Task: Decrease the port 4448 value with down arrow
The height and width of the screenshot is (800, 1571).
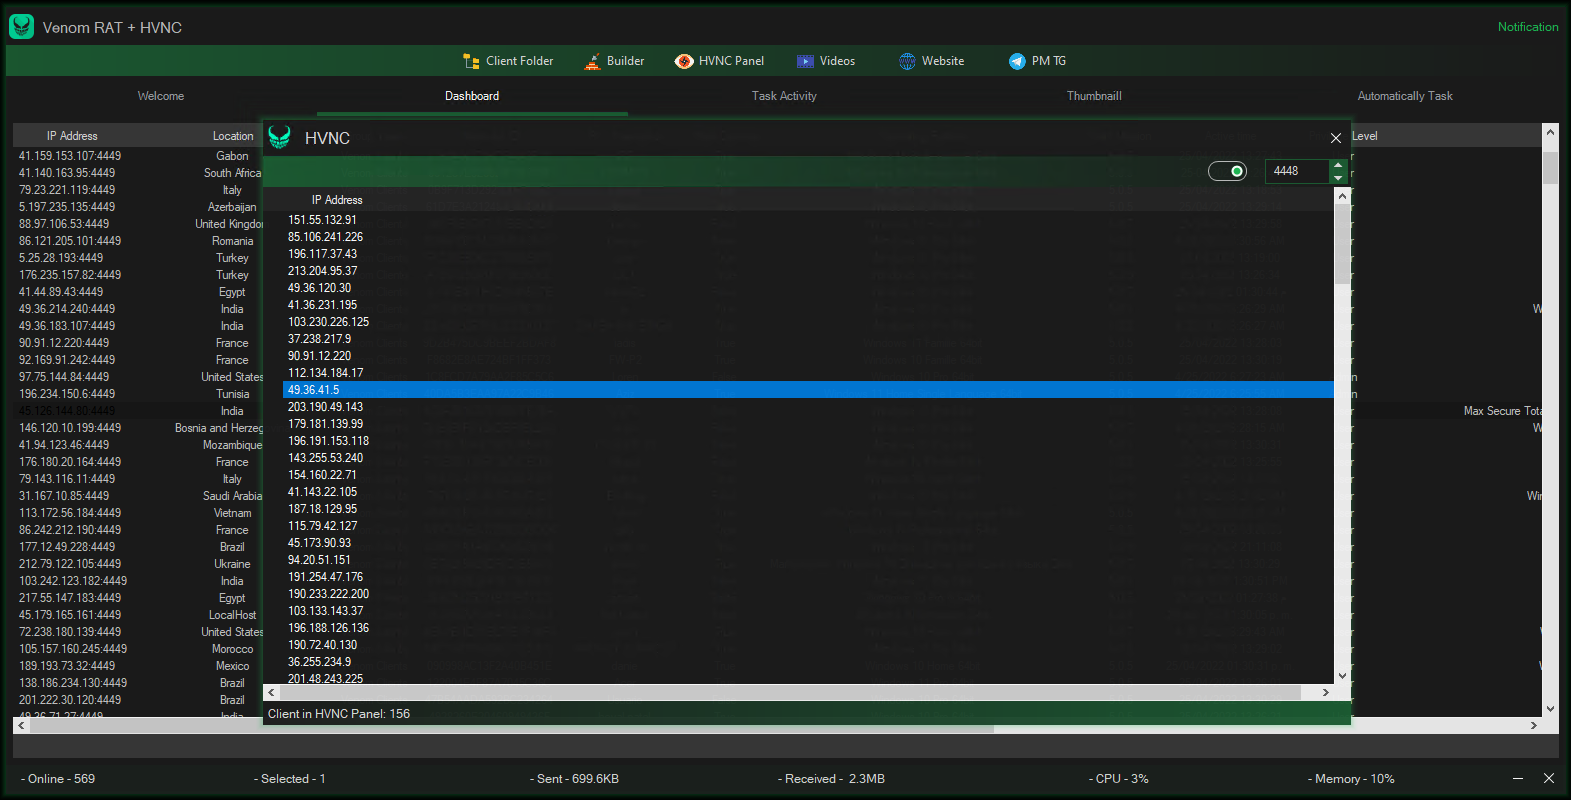Action: (1338, 177)
